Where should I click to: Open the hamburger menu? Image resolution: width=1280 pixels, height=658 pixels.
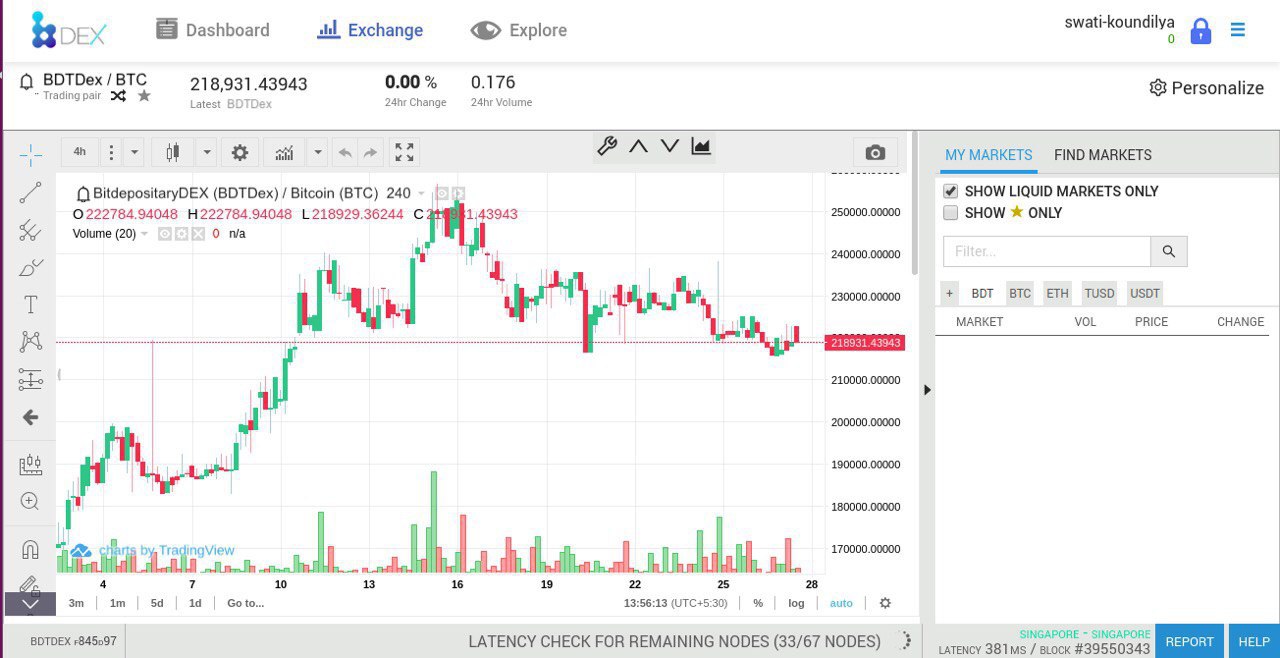click(x=1238, y=30)
